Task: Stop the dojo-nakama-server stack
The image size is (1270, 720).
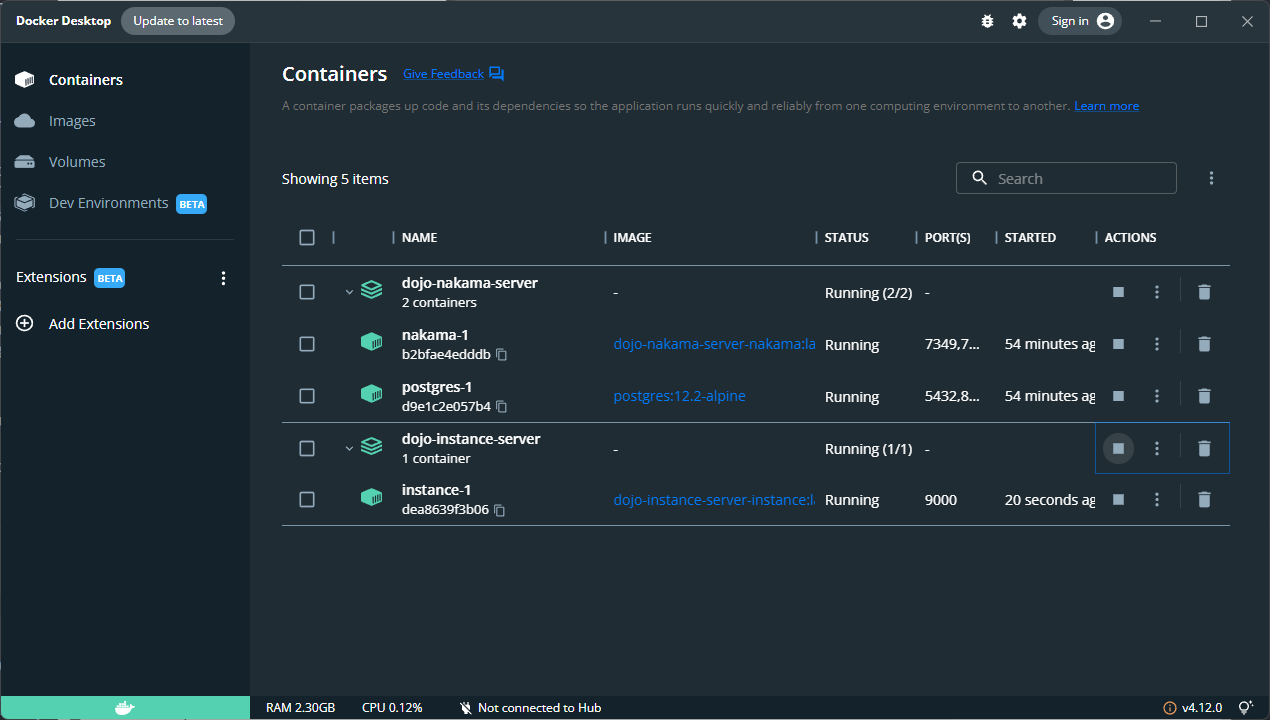Action: point(1118,292)
